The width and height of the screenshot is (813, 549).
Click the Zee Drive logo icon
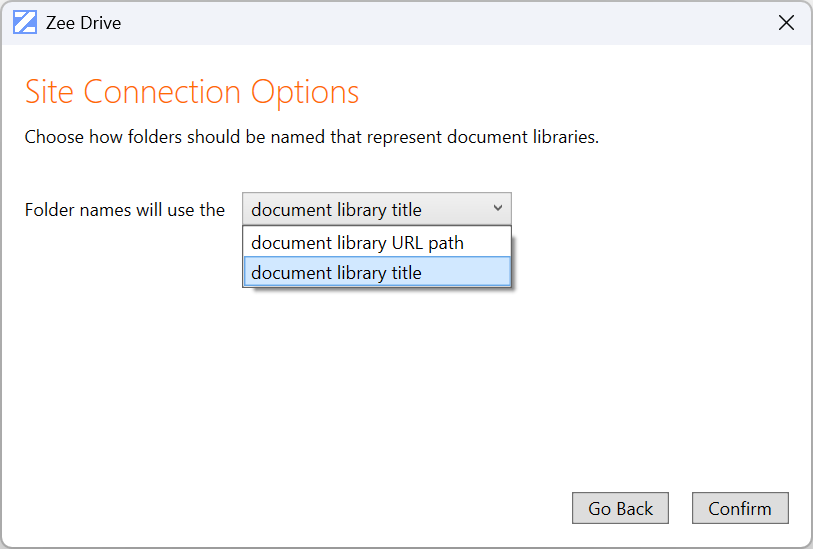tap(25, 23)
